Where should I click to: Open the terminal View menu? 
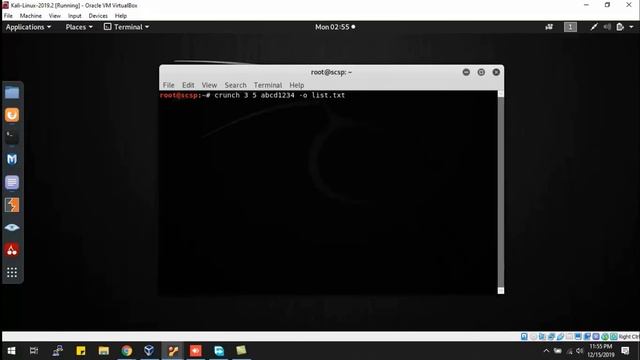pyautogui.click(x=209, y=85)
